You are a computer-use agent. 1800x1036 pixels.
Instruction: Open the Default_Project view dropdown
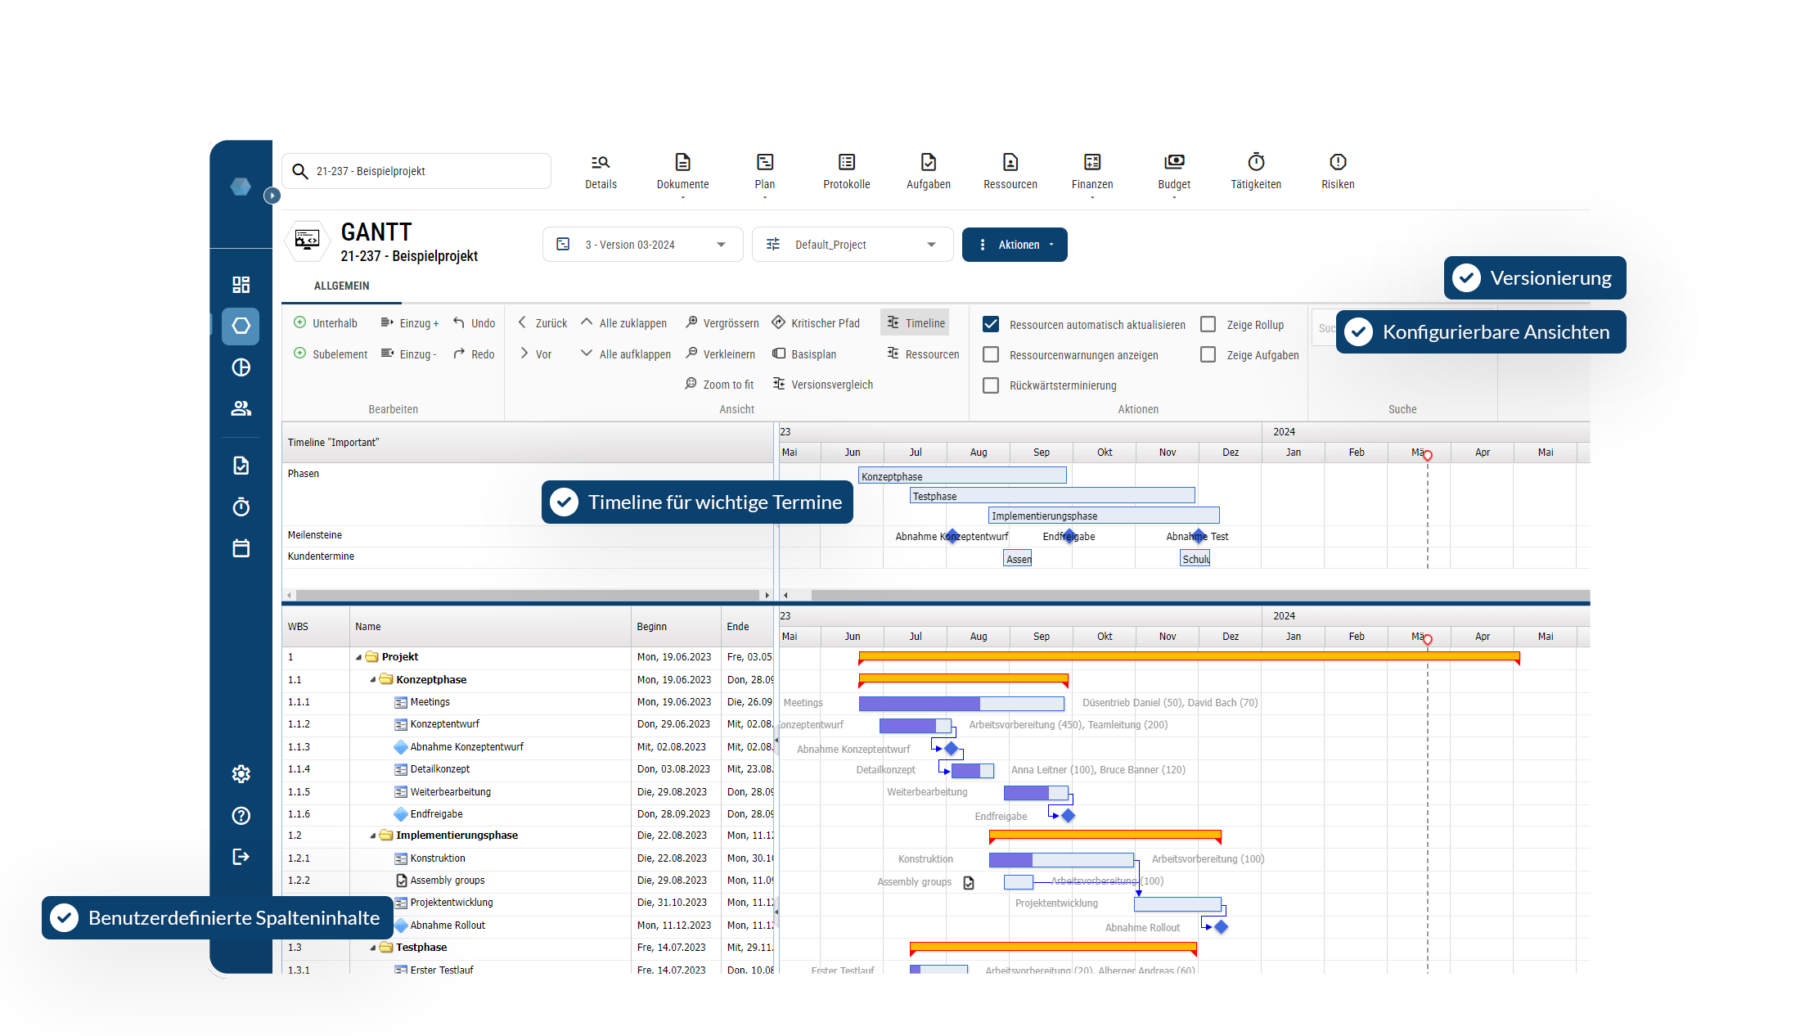pyautogui.click(x=852, y=245)
